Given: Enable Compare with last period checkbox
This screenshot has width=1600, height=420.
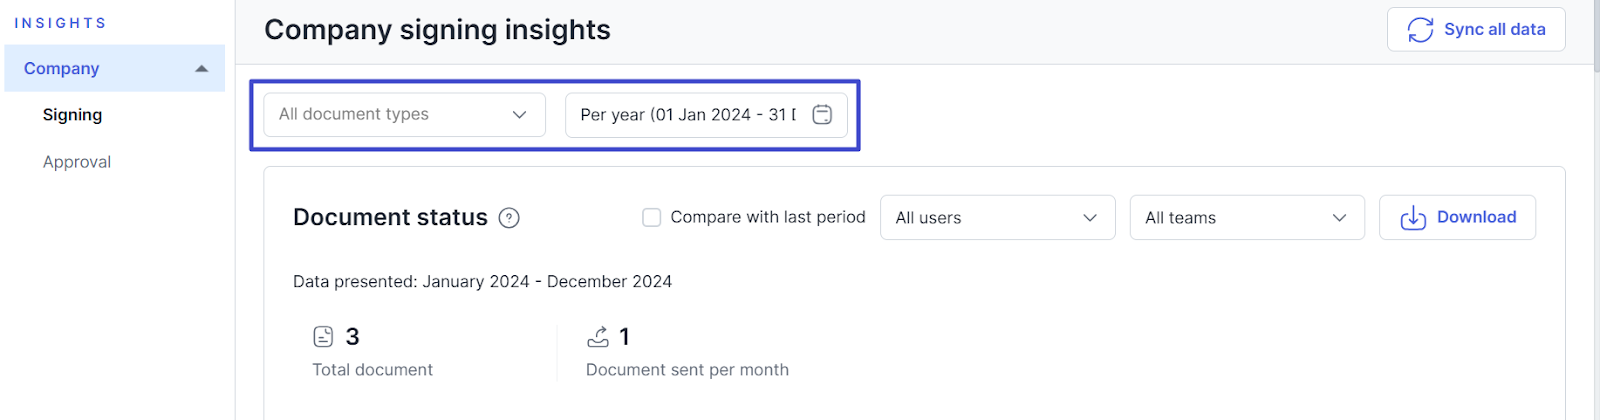Looking at the screenshot, I should [x=652, y=218].
